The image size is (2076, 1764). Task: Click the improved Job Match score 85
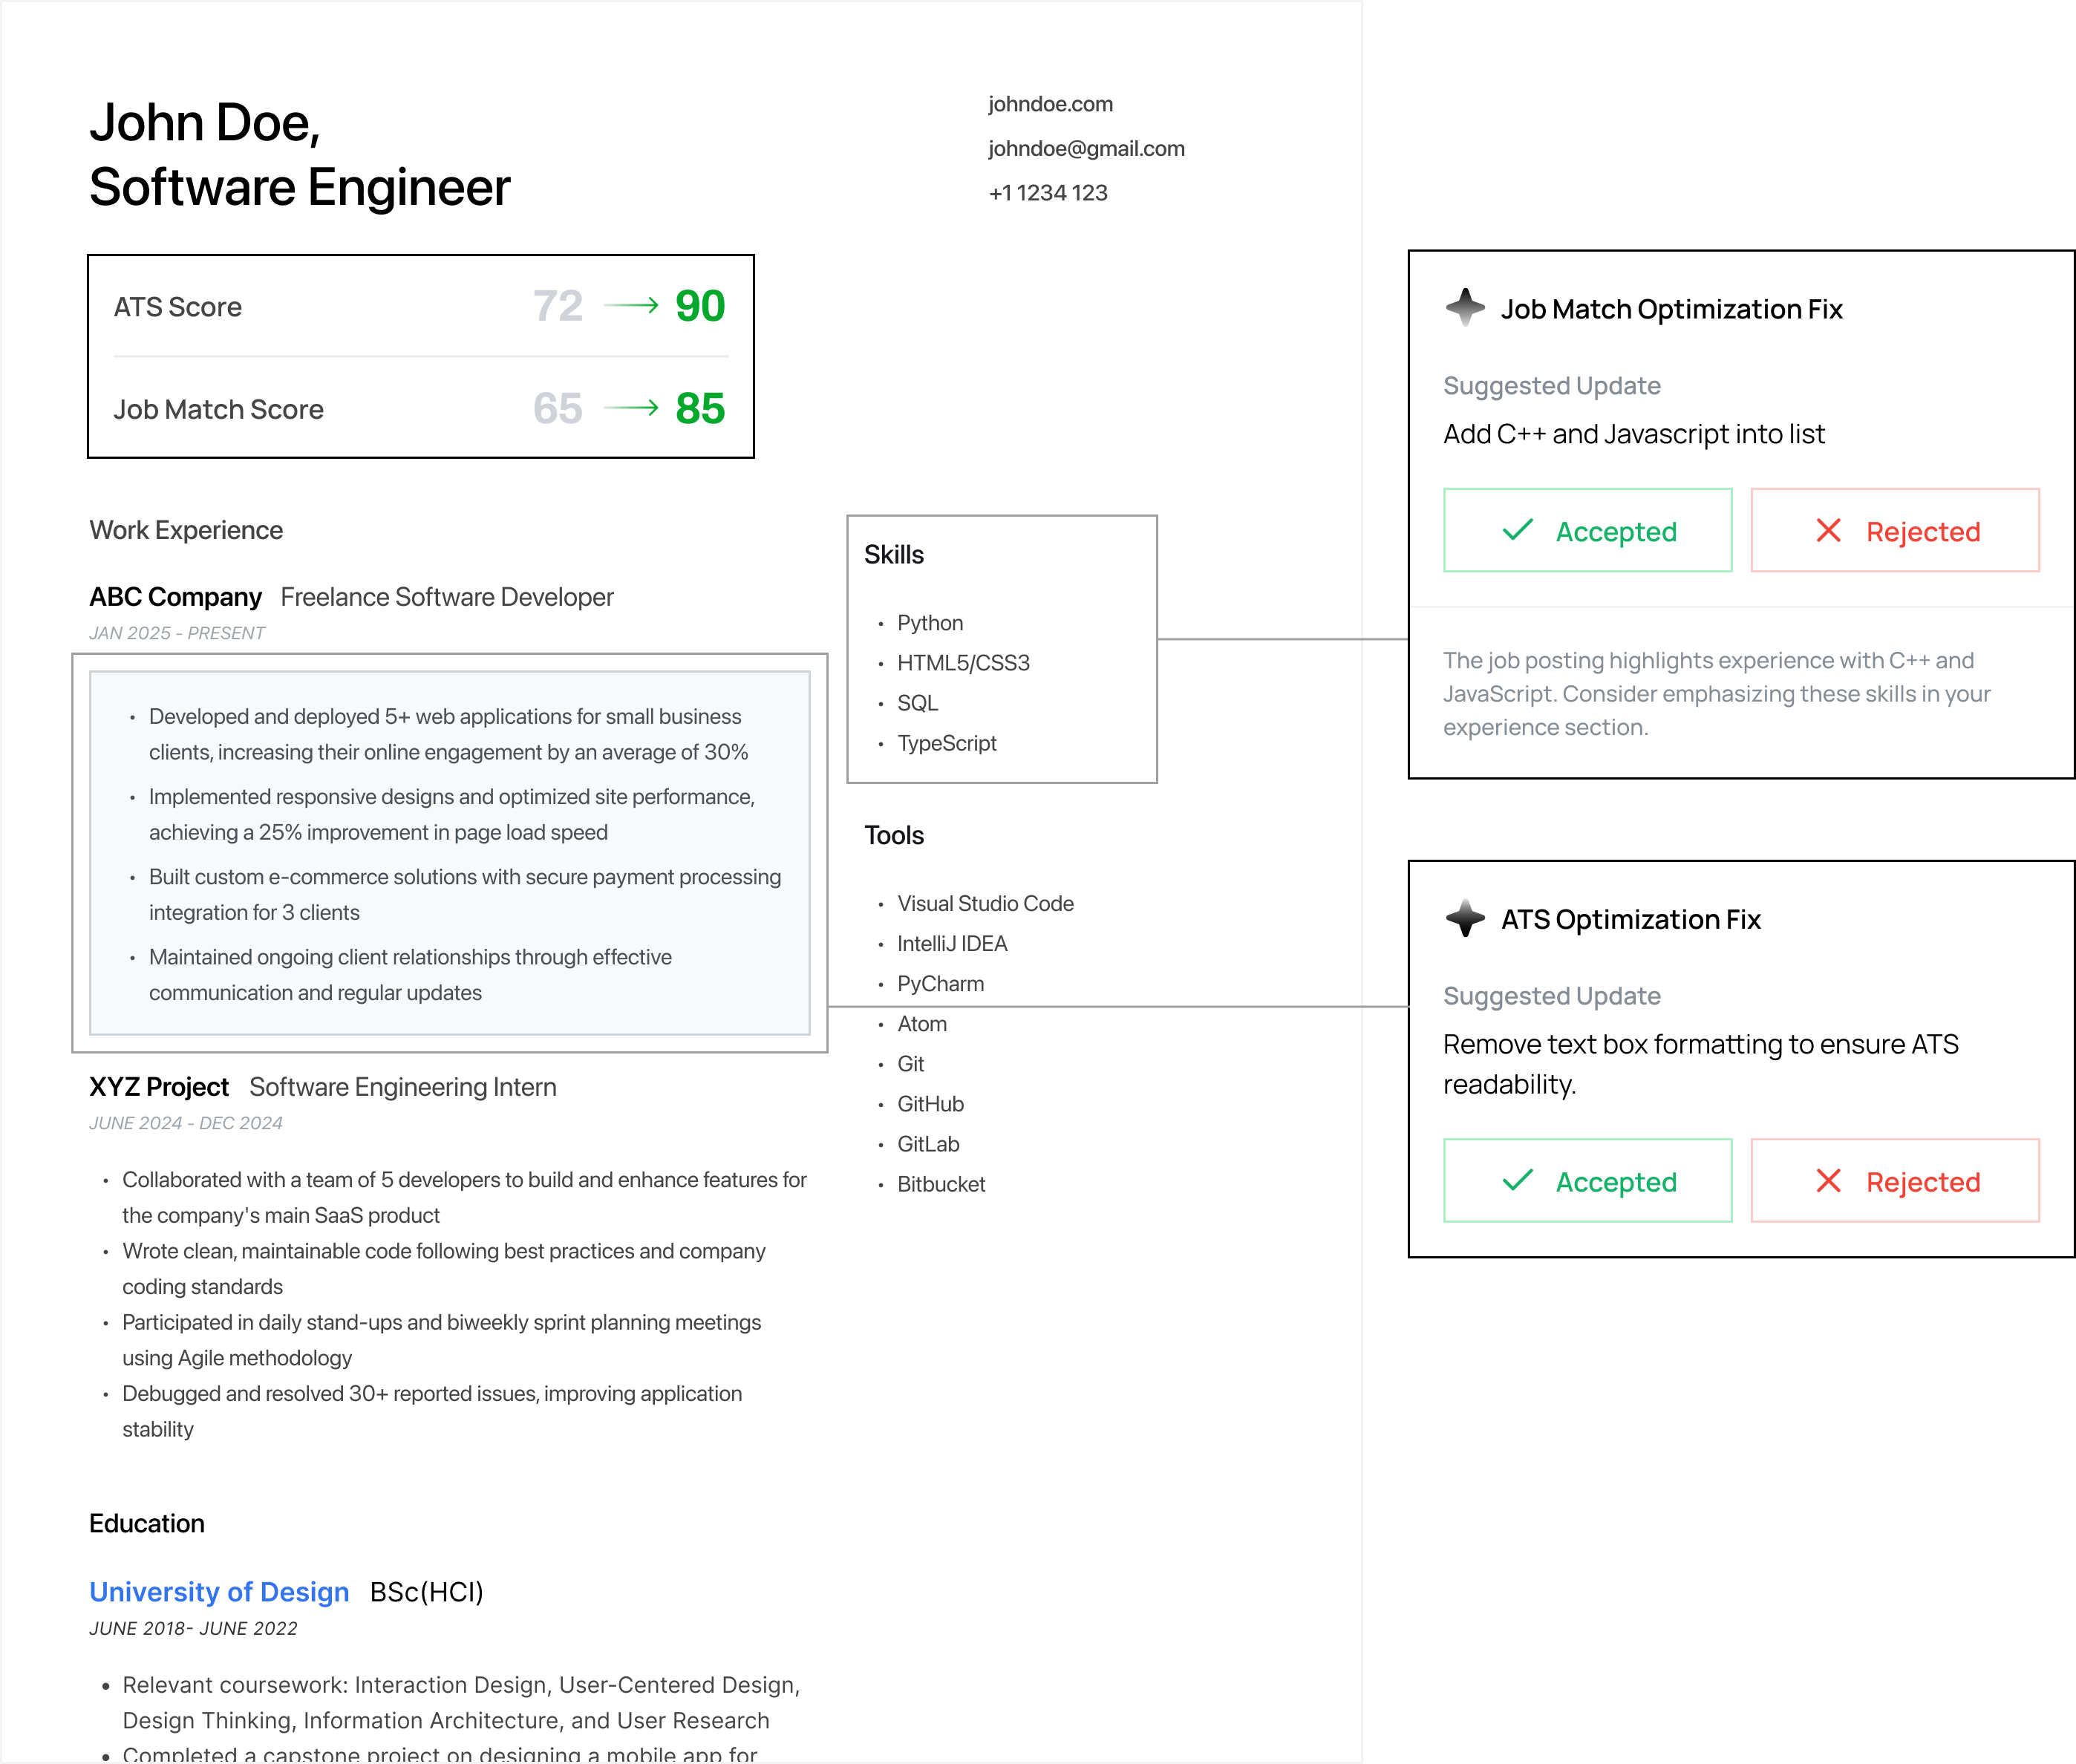click(x=700, y=408)
